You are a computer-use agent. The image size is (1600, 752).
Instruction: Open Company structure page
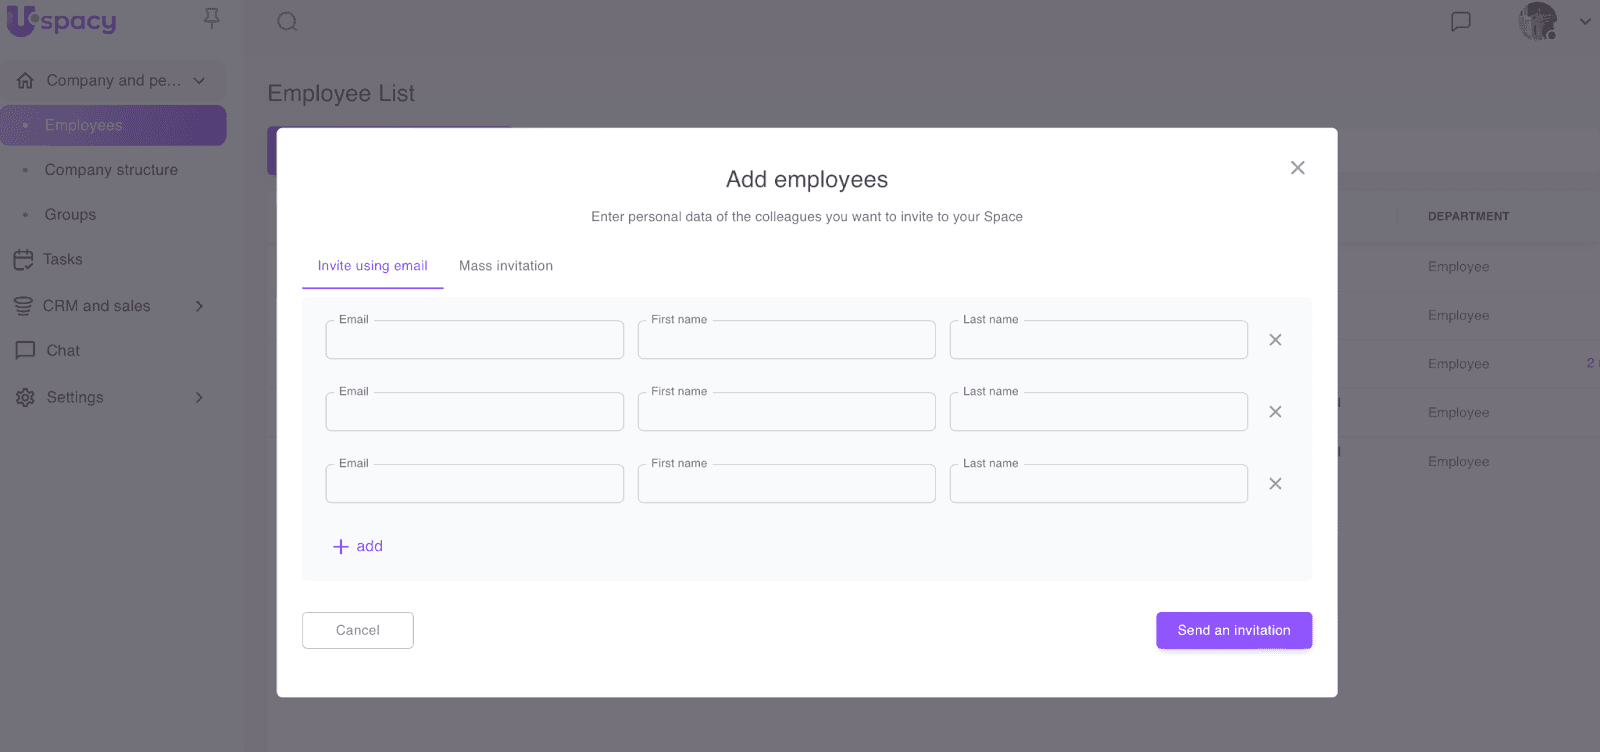point(113,170)
